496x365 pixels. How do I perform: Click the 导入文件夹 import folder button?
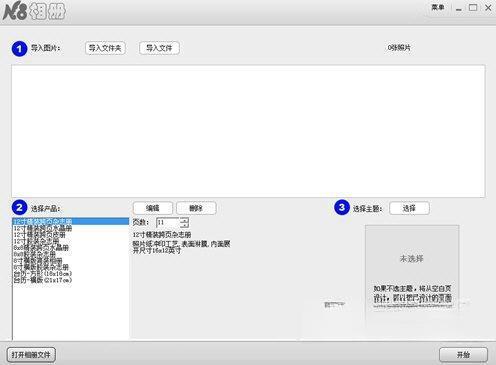point(105,48)
